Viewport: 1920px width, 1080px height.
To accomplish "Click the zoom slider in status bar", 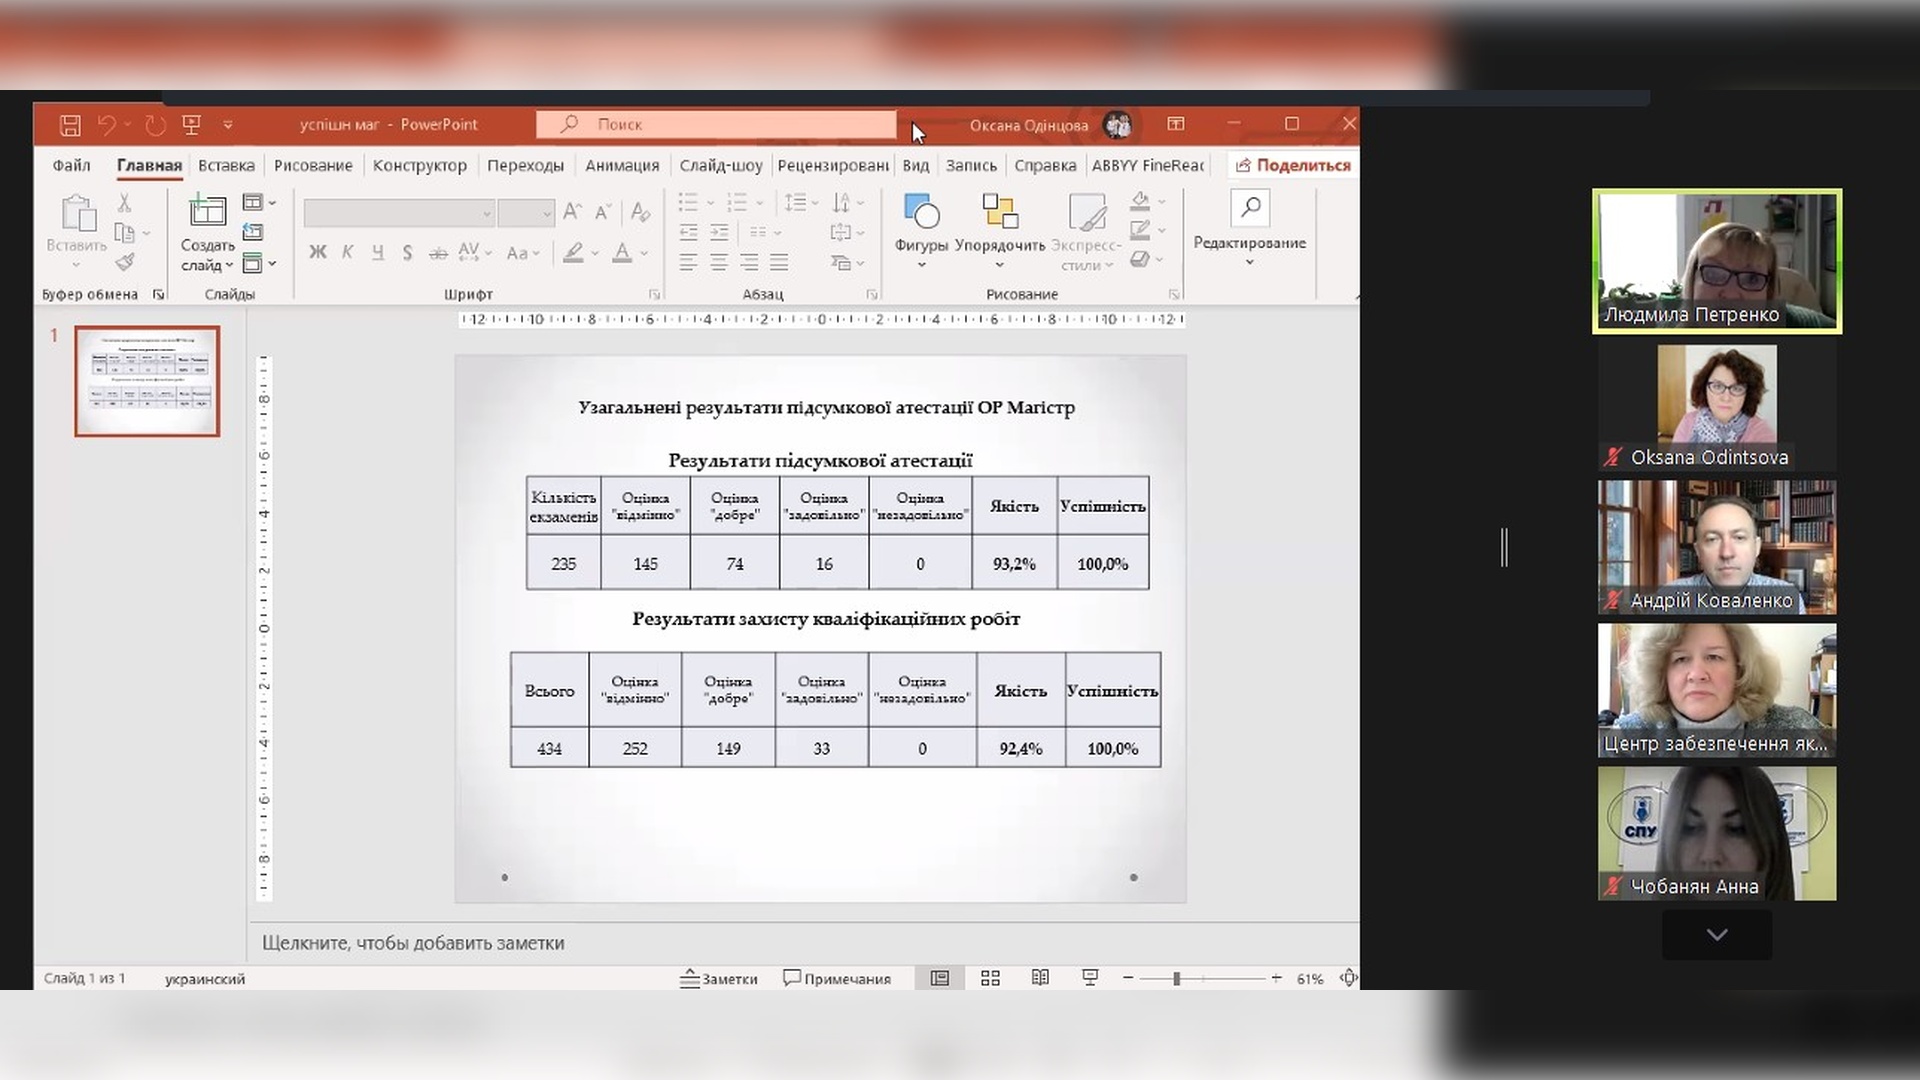I will click(1177, 978).
